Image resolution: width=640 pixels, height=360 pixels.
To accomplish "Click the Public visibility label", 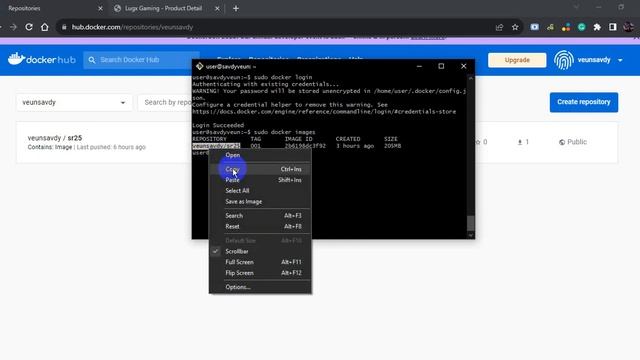I will coord(577,142).
